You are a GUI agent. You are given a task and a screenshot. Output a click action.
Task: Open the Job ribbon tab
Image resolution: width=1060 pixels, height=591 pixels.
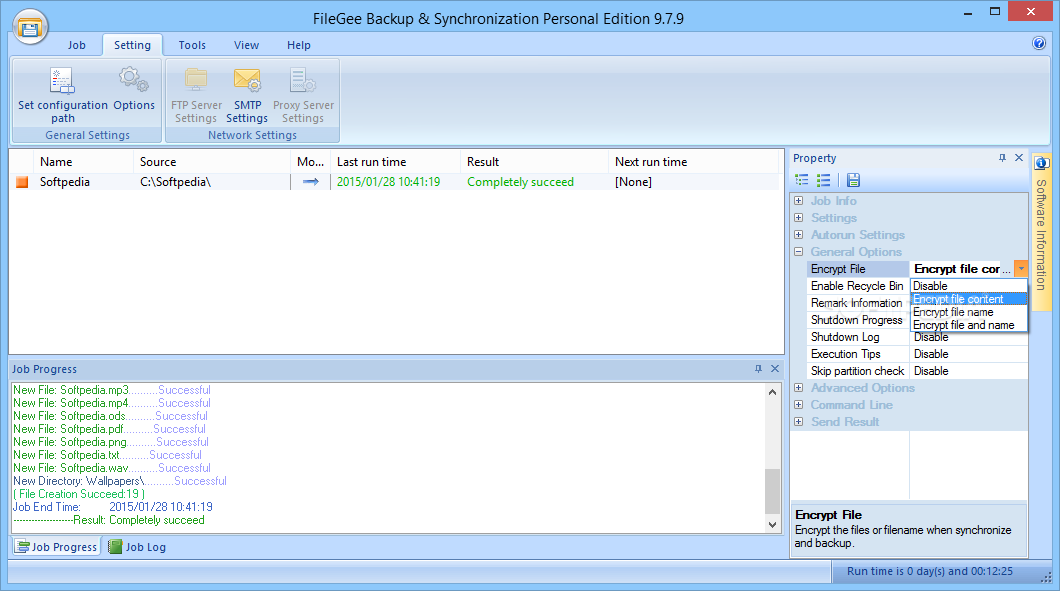(76, 45)
